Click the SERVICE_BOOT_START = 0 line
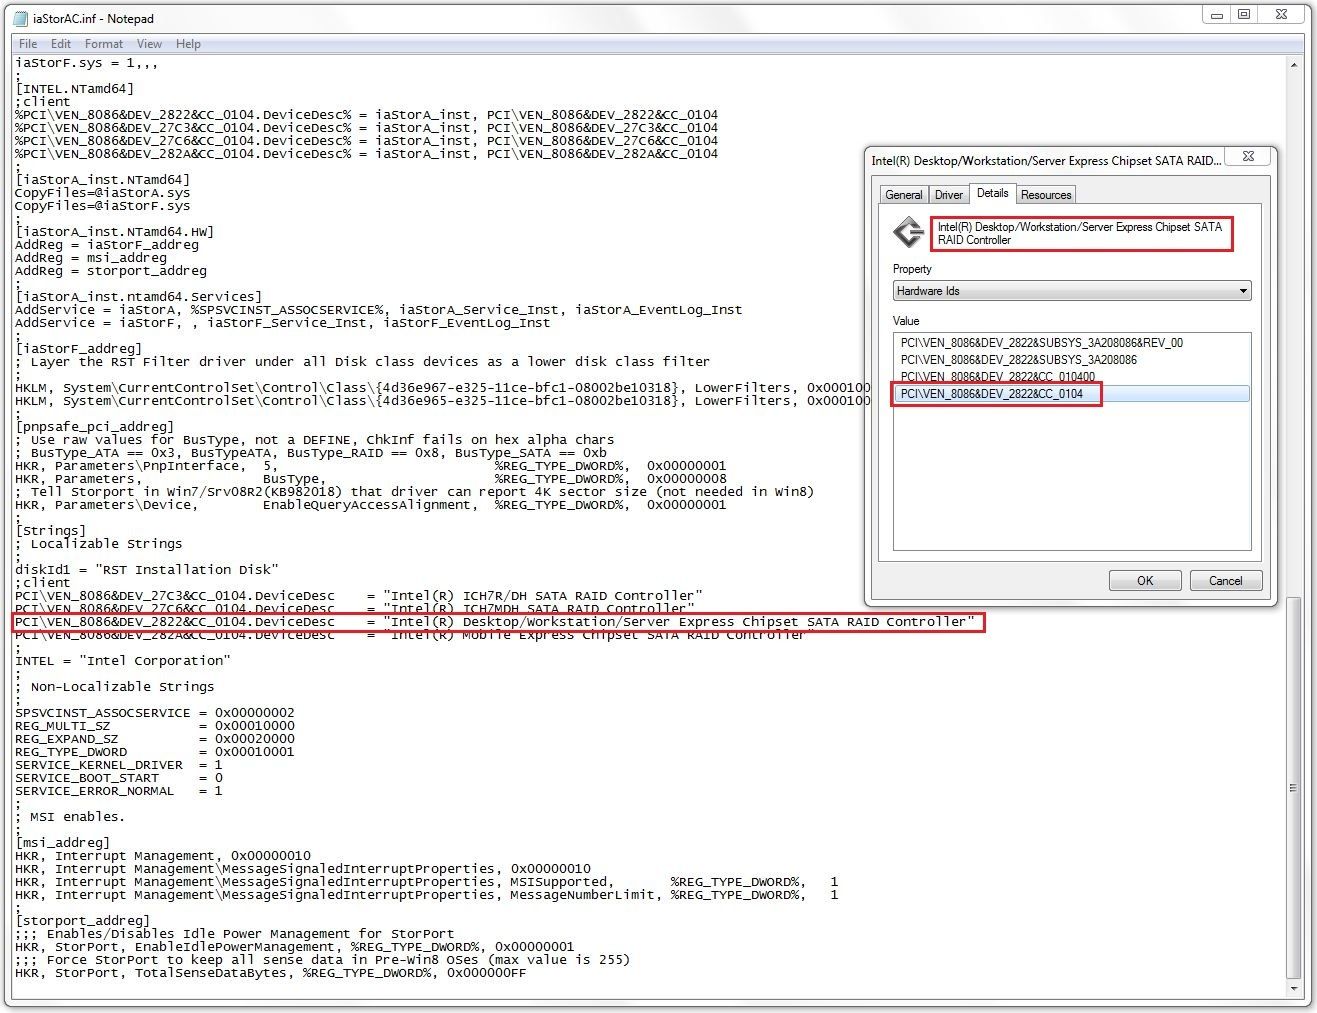Viewport: 1317px width, 1013px height. pyautogui.click(x=118, y=778)
